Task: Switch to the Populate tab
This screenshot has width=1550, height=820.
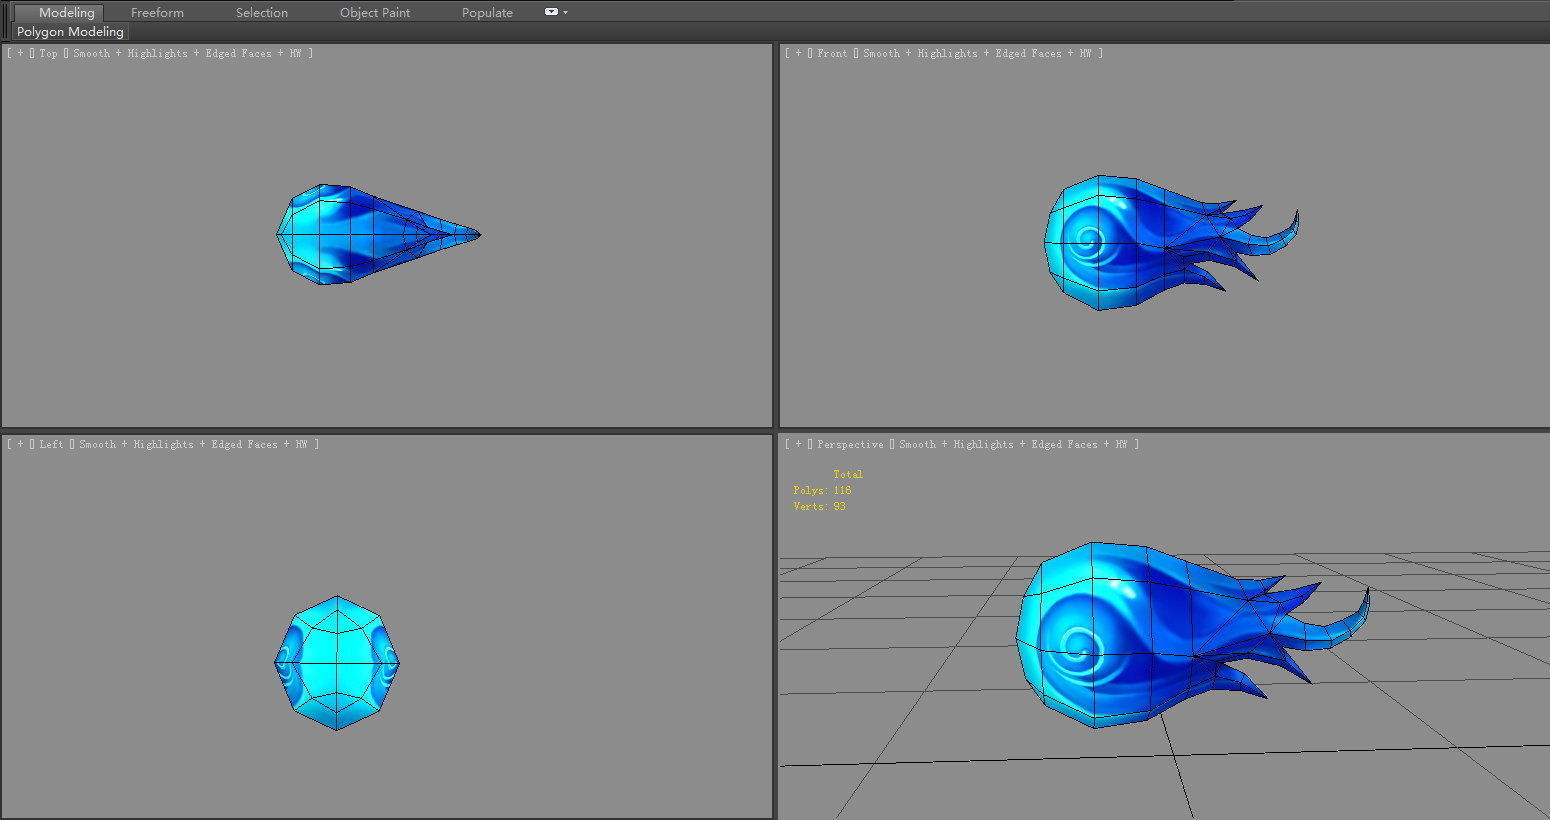Action: point(487,12)
